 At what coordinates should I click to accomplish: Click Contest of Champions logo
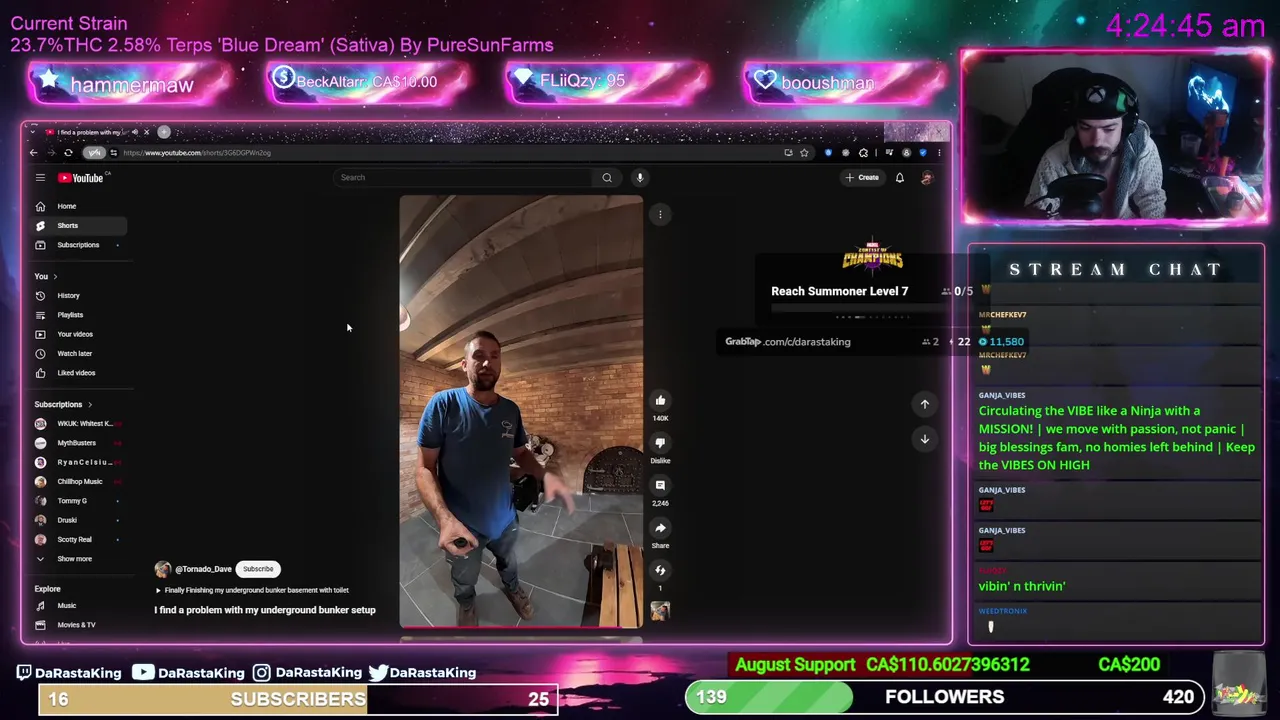click(x=872, y=257)
